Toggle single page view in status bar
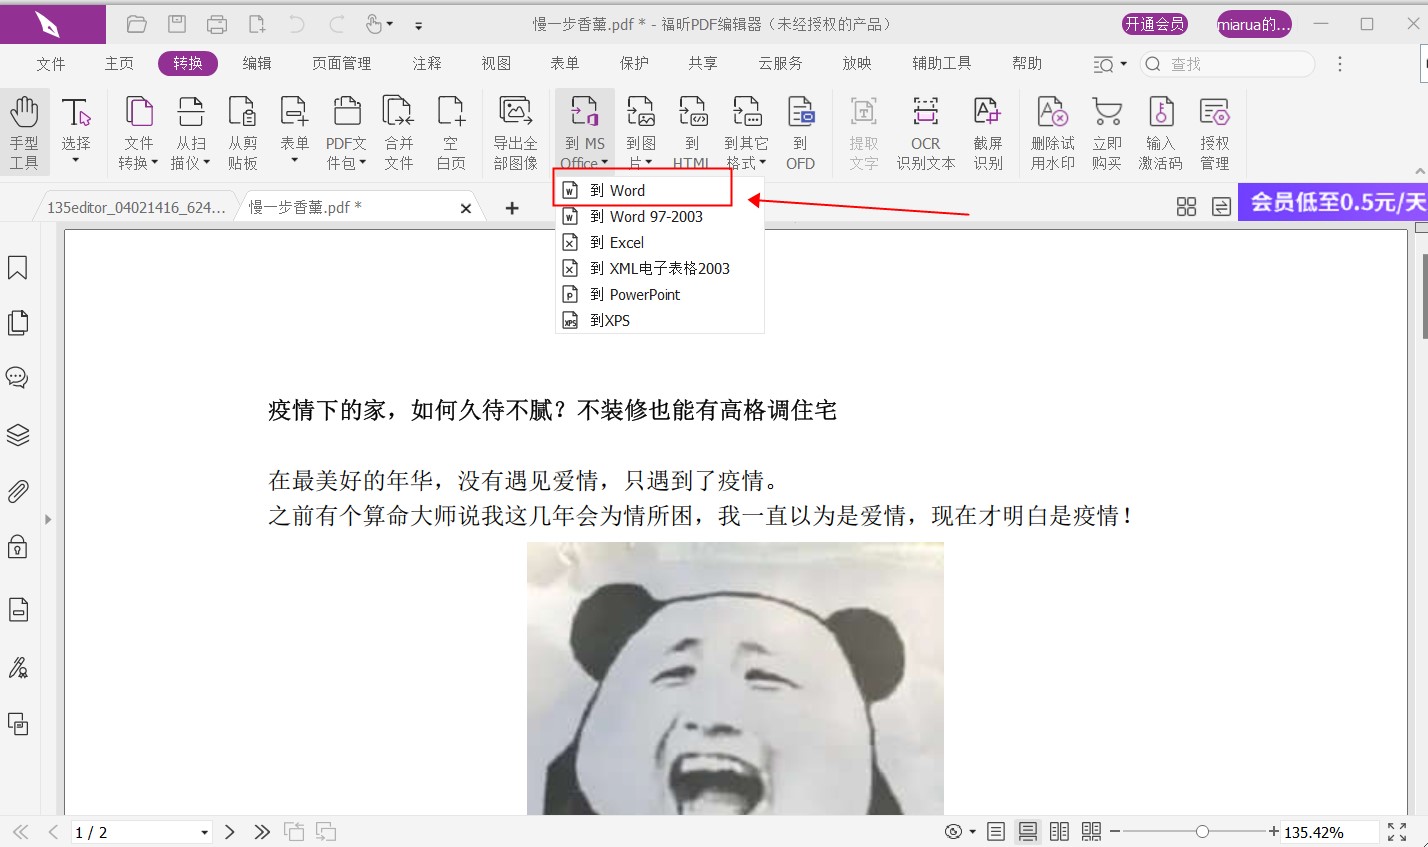 click(x=996, y=831)
